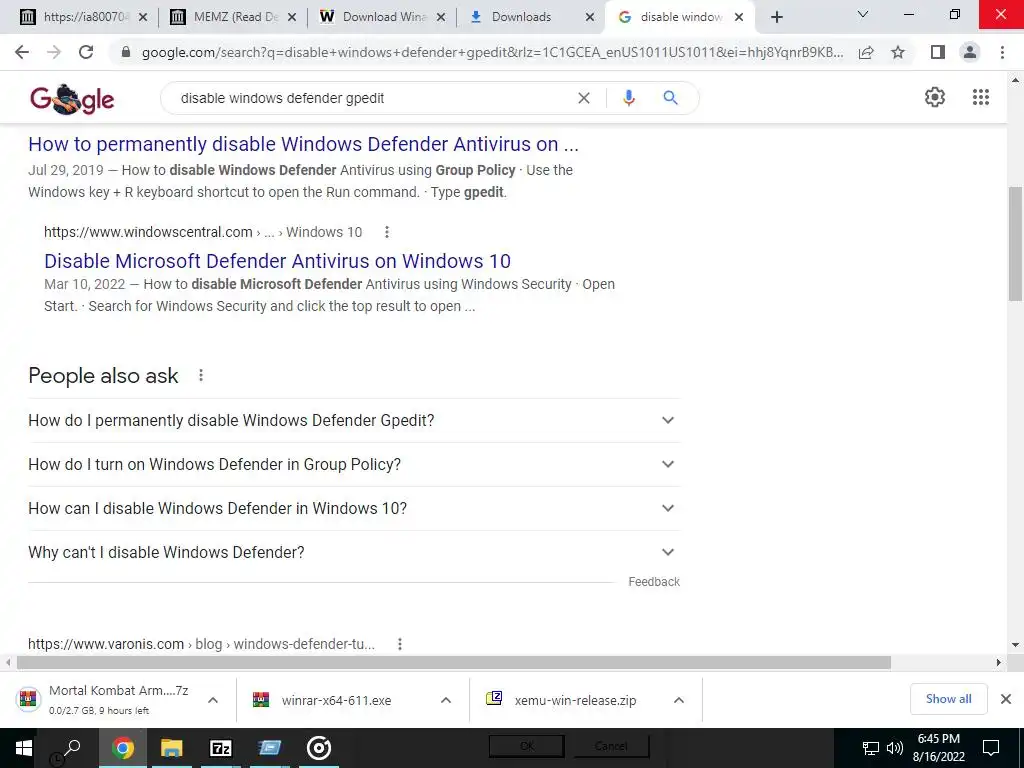Close the Downloads tab
Screen dimensions: 1024x768
coord(590,17)
